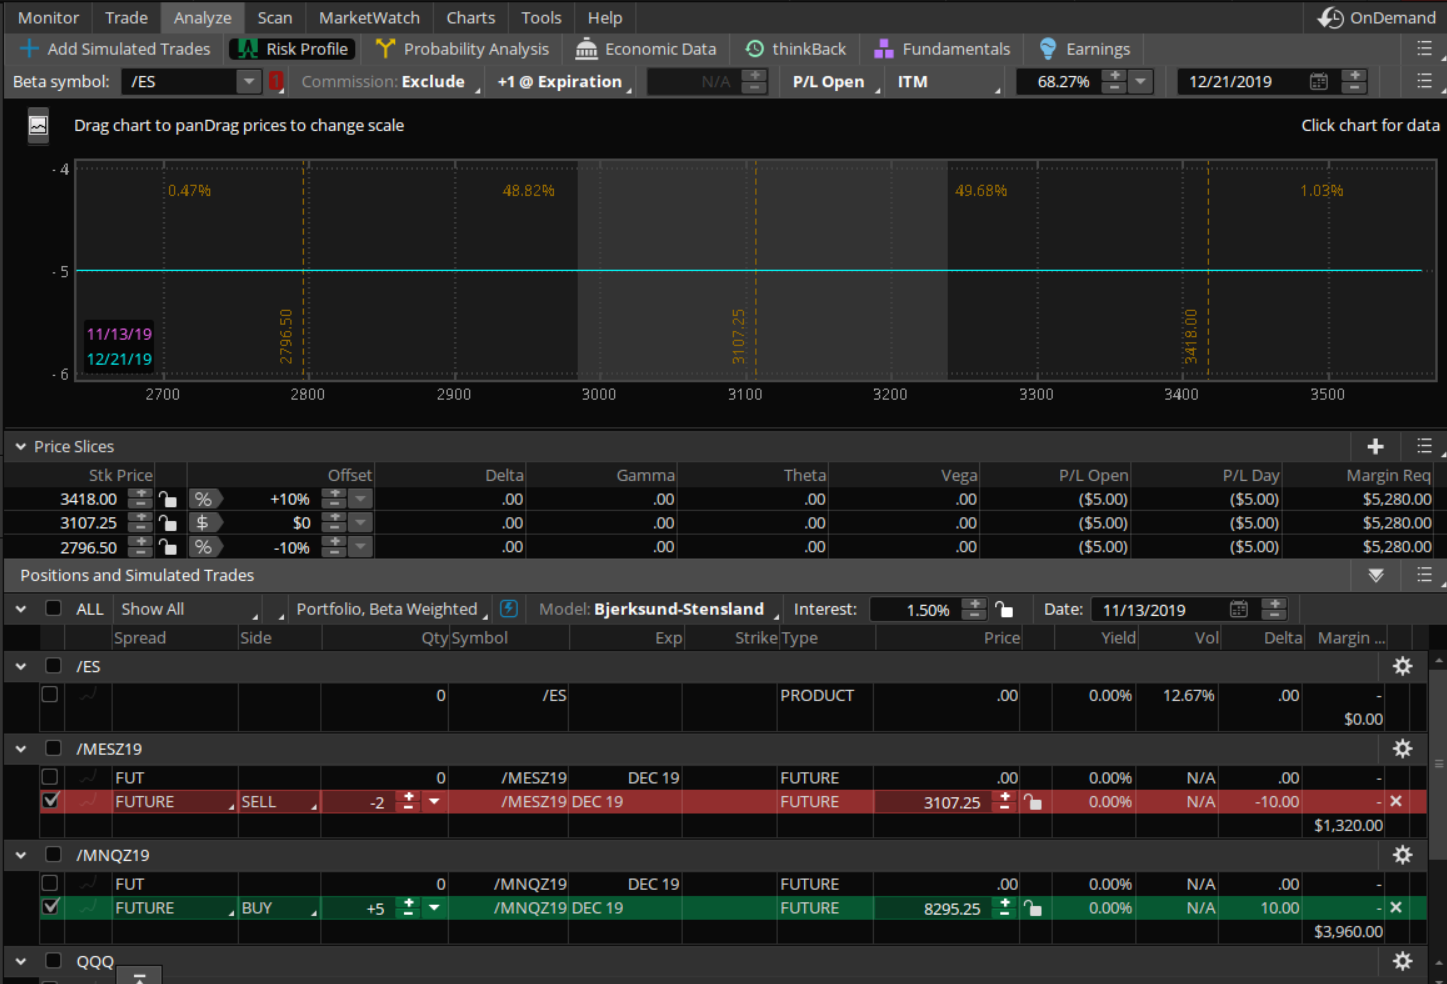Open the Positions and Simulated Trades list menu

tap(1425, 574)
